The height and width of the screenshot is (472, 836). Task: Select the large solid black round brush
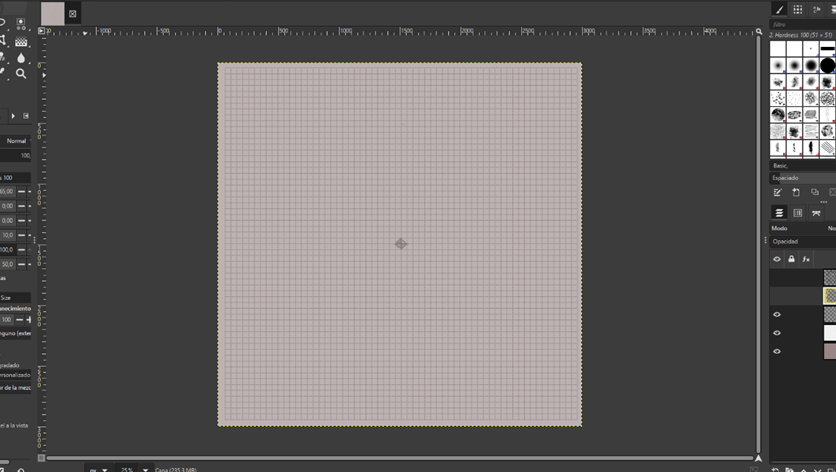[828, 65]
